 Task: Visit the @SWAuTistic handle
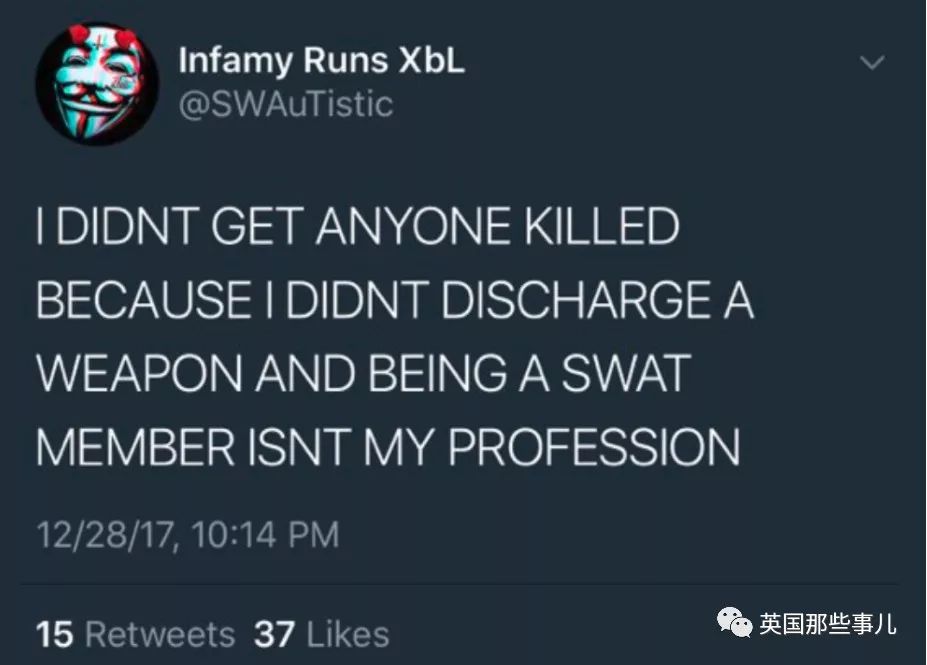click(286, 105)
